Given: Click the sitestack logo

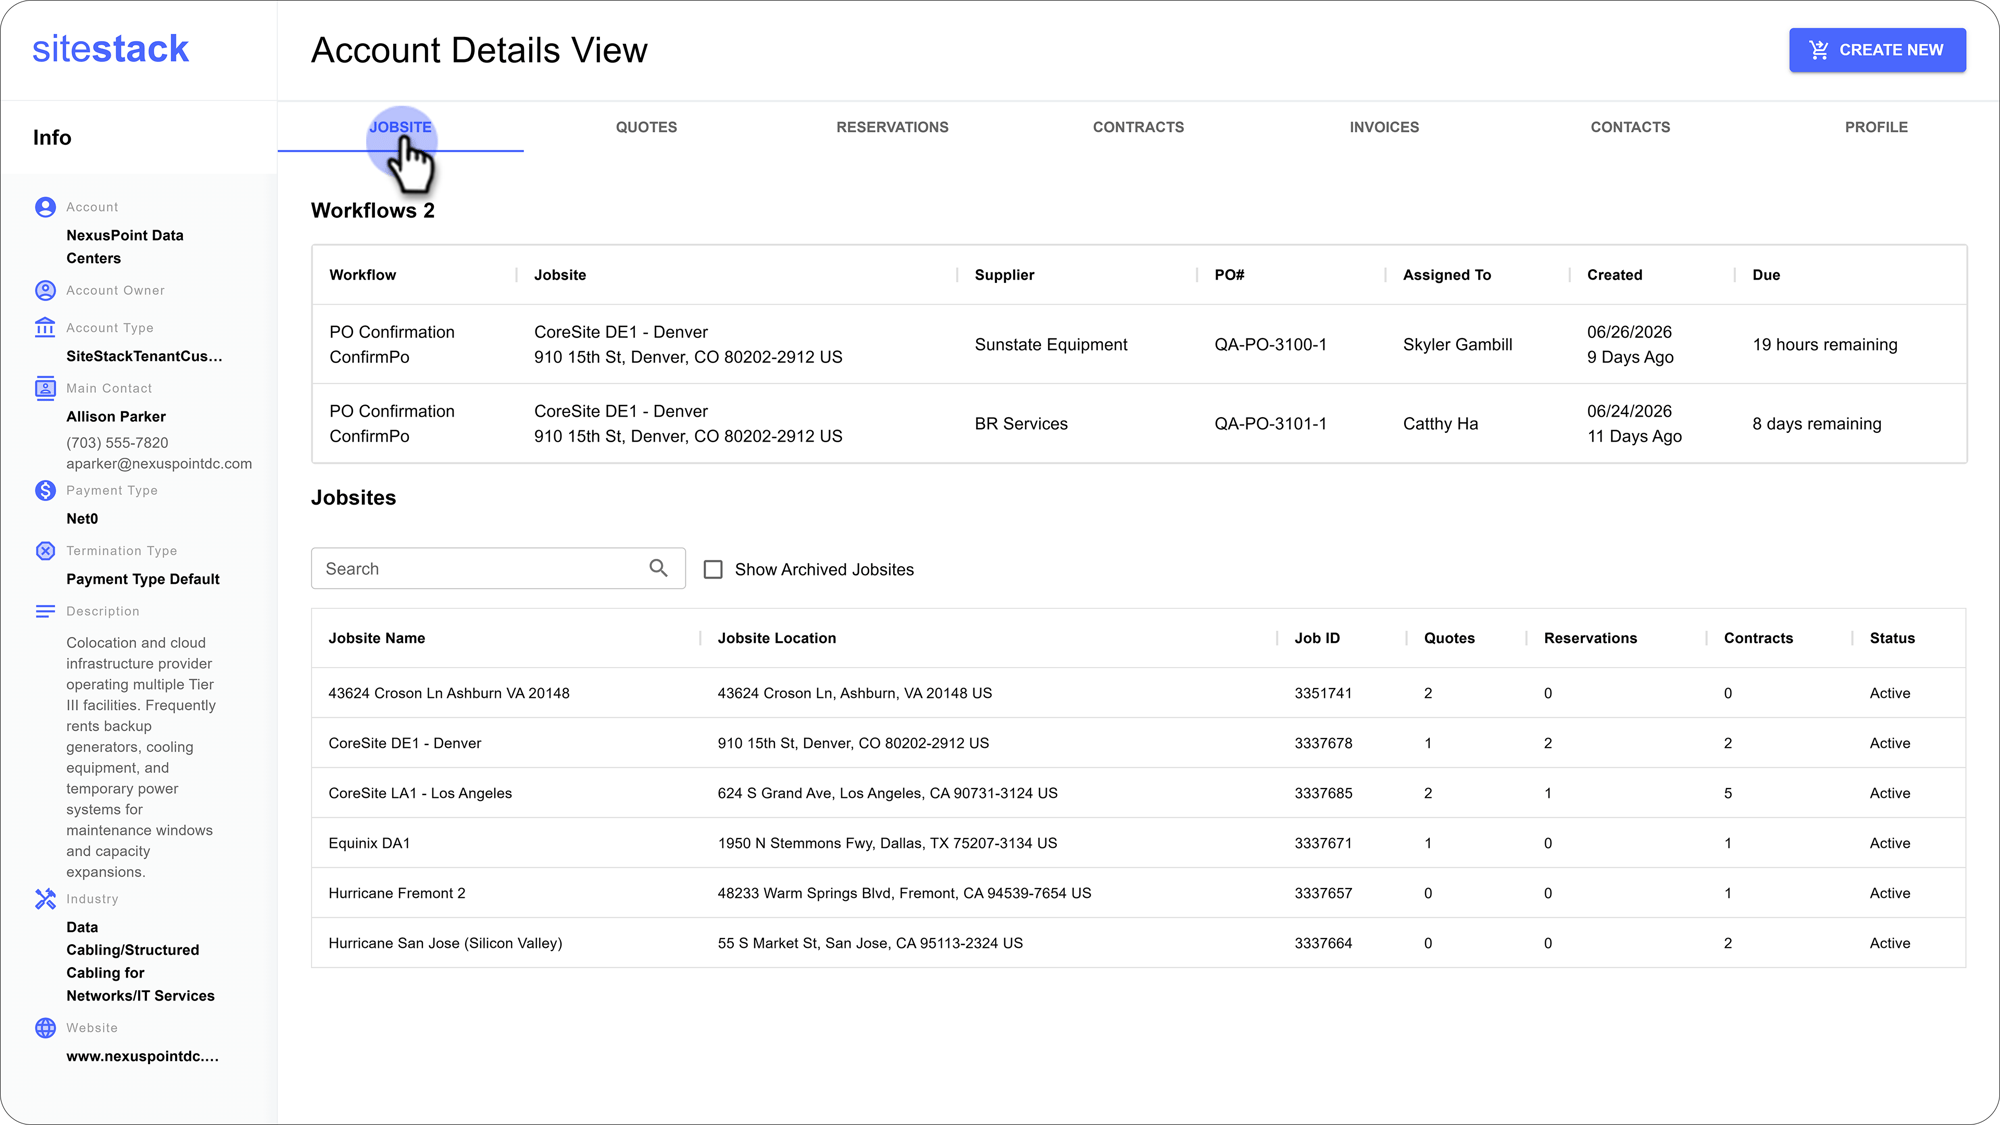Looking at the screenshot, I should pyautogui.click(x=110, y=49).
